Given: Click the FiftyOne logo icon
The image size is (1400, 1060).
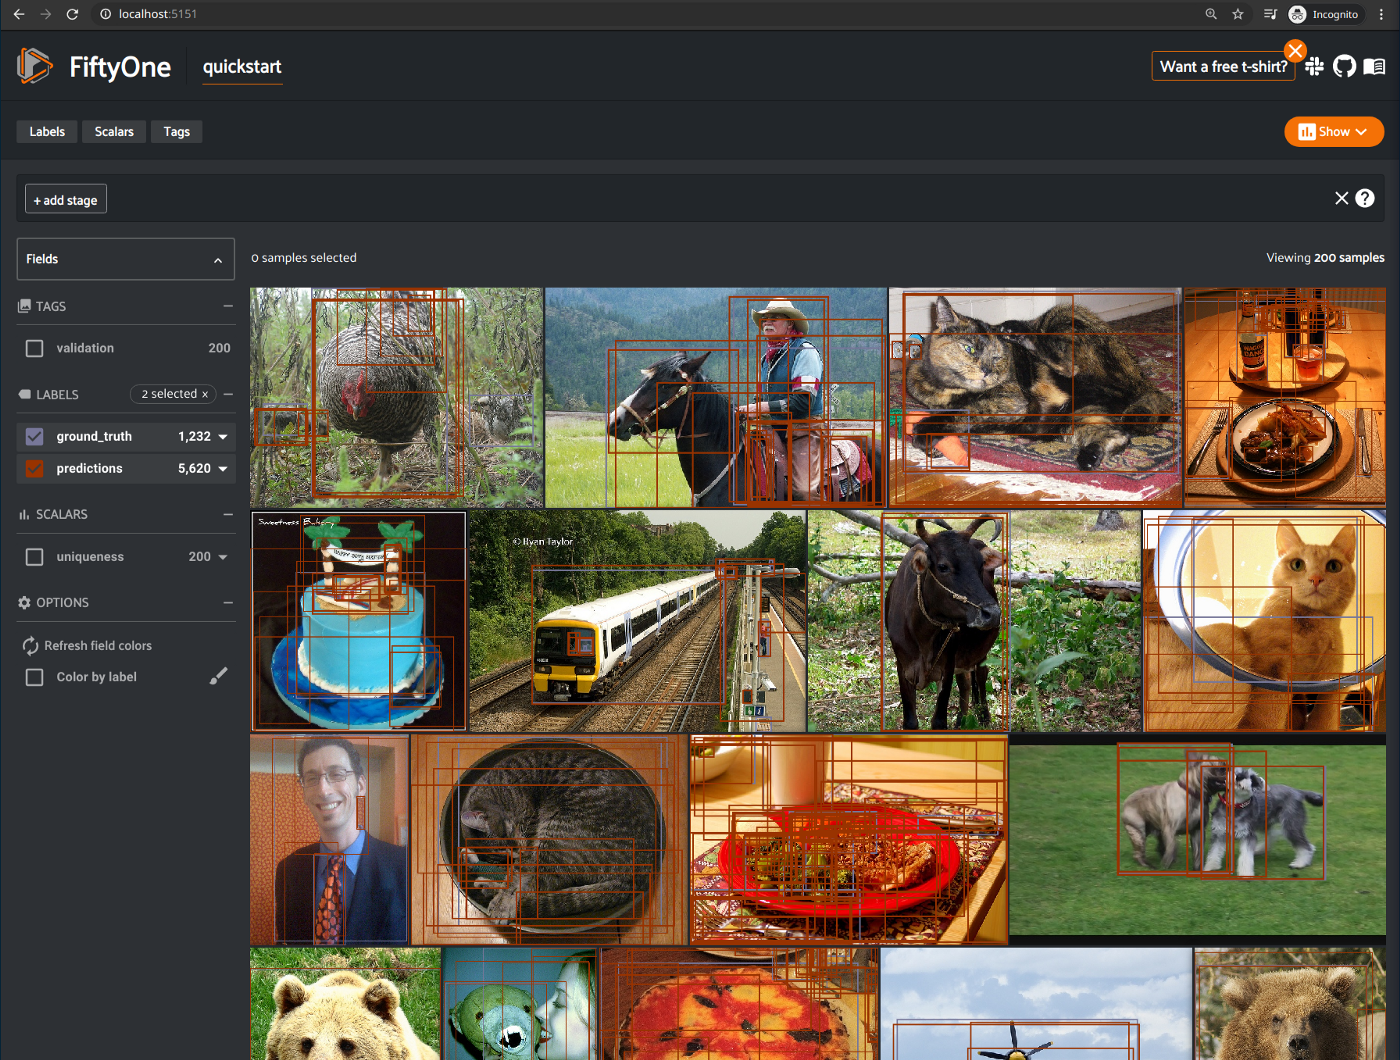Looking at the screenshot, I should click(x=35, y=66).
